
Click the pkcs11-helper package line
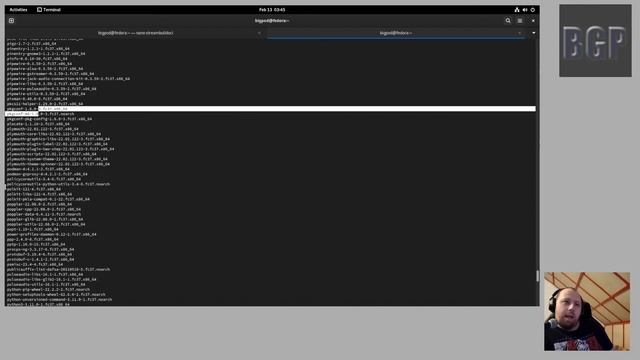(x=45, y=104)
